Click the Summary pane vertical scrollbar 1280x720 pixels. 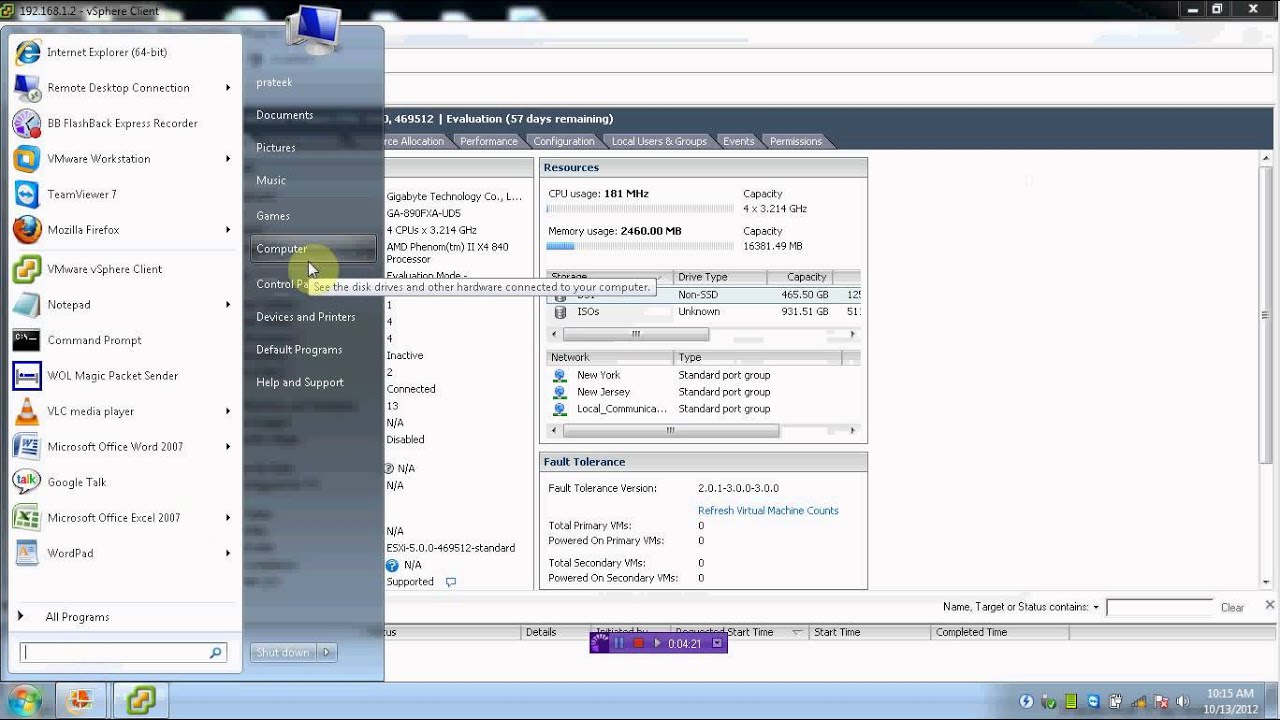coord(1266,315)
